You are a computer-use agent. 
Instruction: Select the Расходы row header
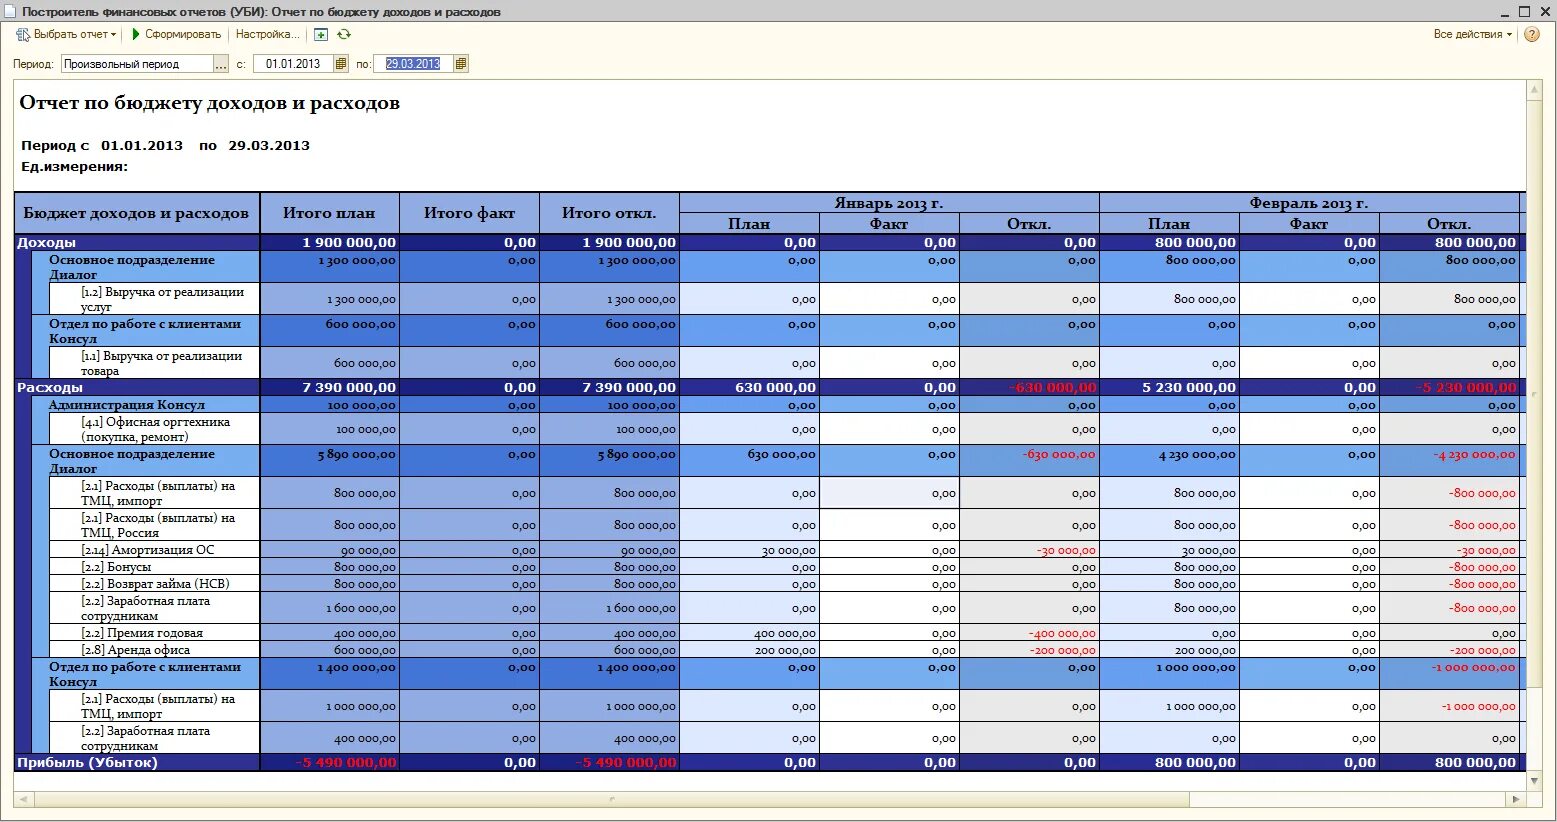pos(137,387)
